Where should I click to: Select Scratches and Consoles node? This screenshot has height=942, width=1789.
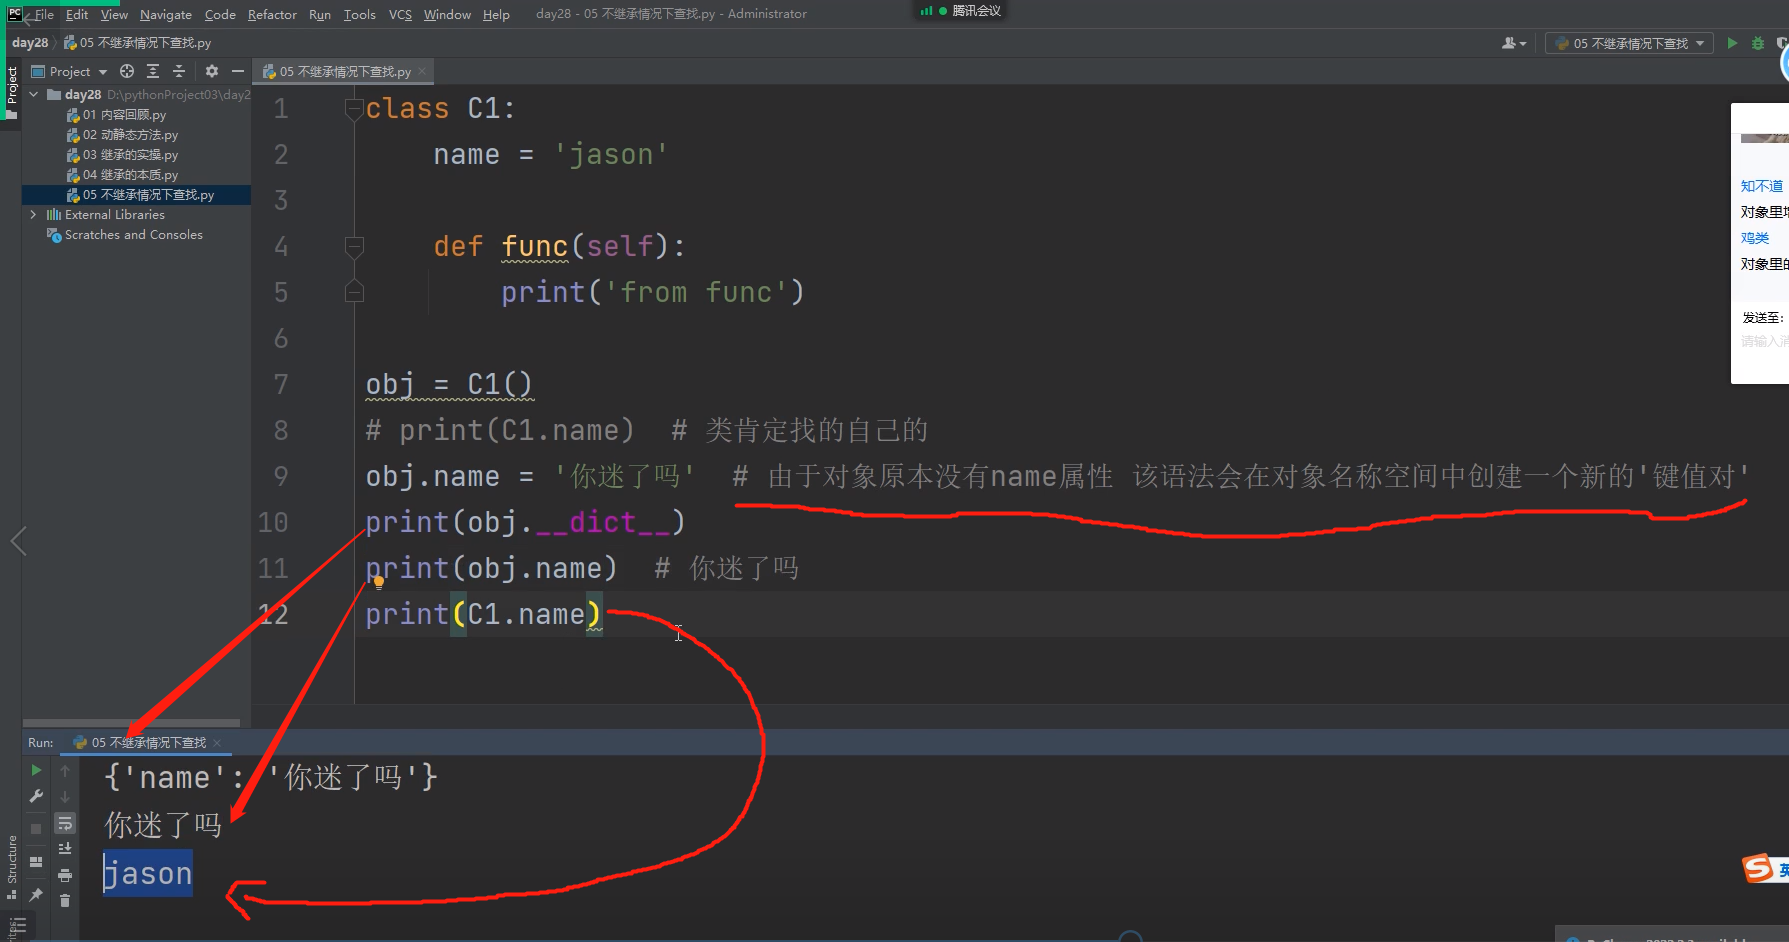coord(133,234)
